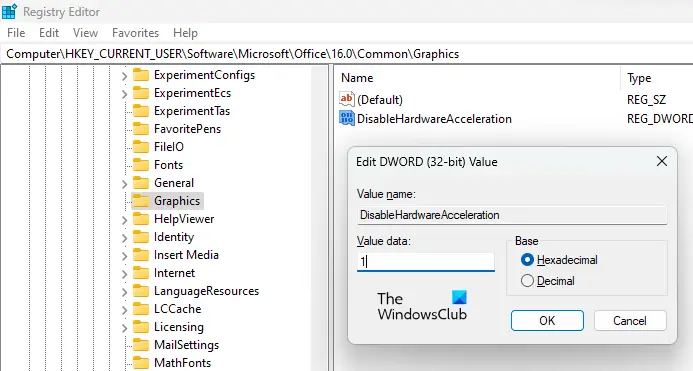Click the Identity folder icon
Viewport: 693px width, 371px height.
[141, 237]
